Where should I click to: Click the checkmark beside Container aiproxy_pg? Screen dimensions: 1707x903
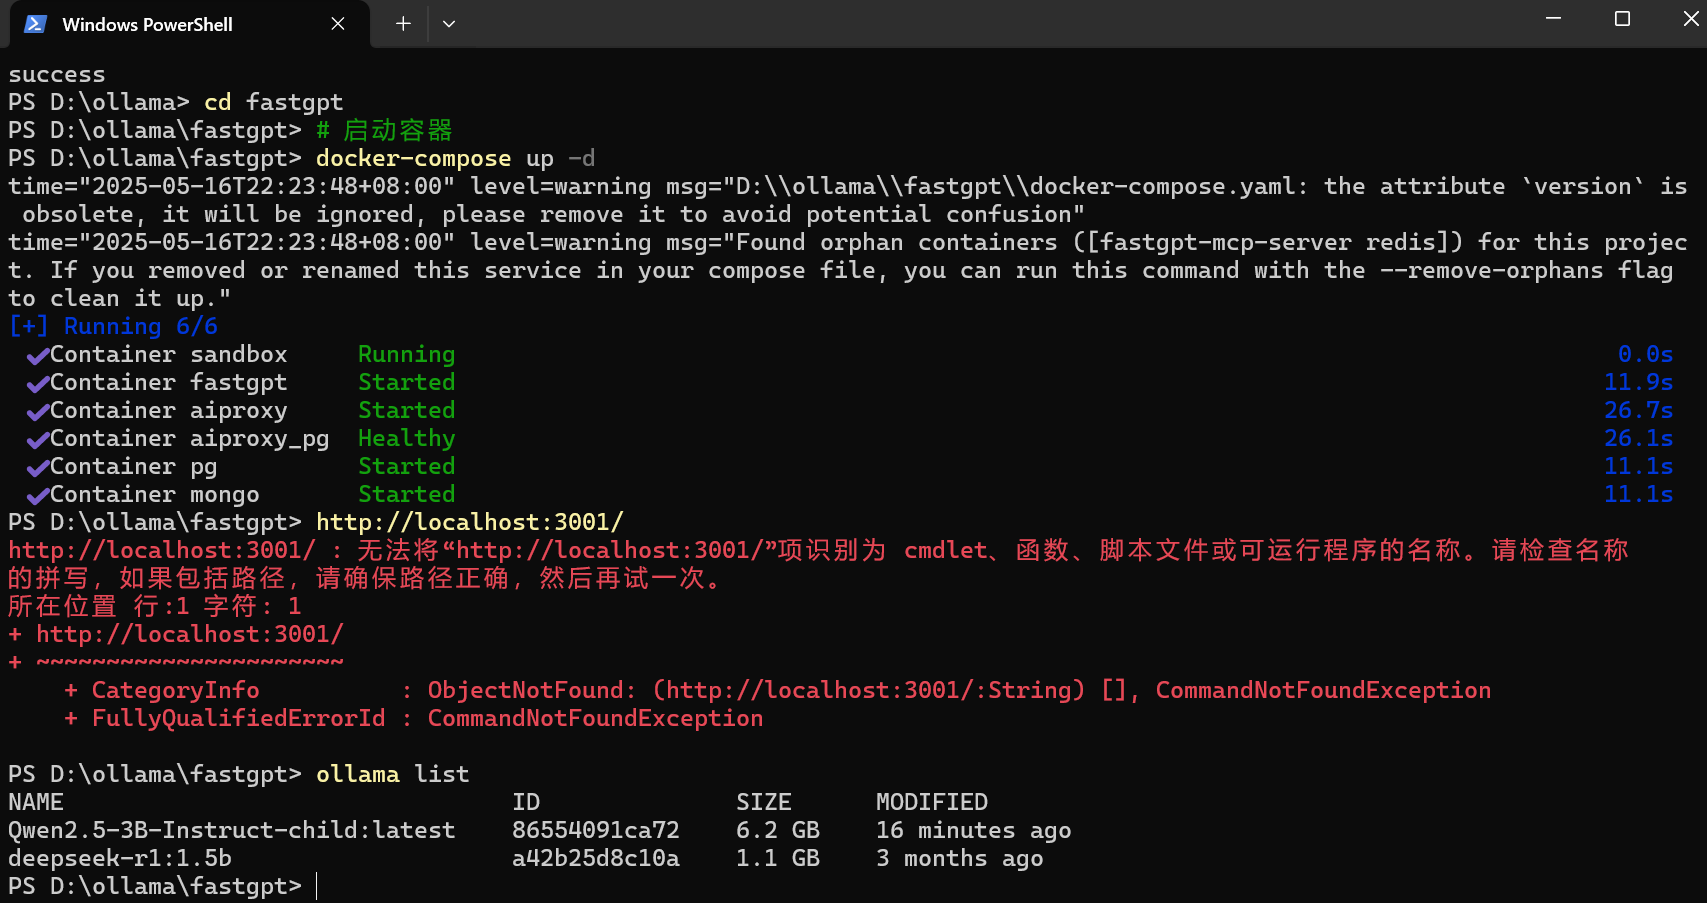point(38,440)
